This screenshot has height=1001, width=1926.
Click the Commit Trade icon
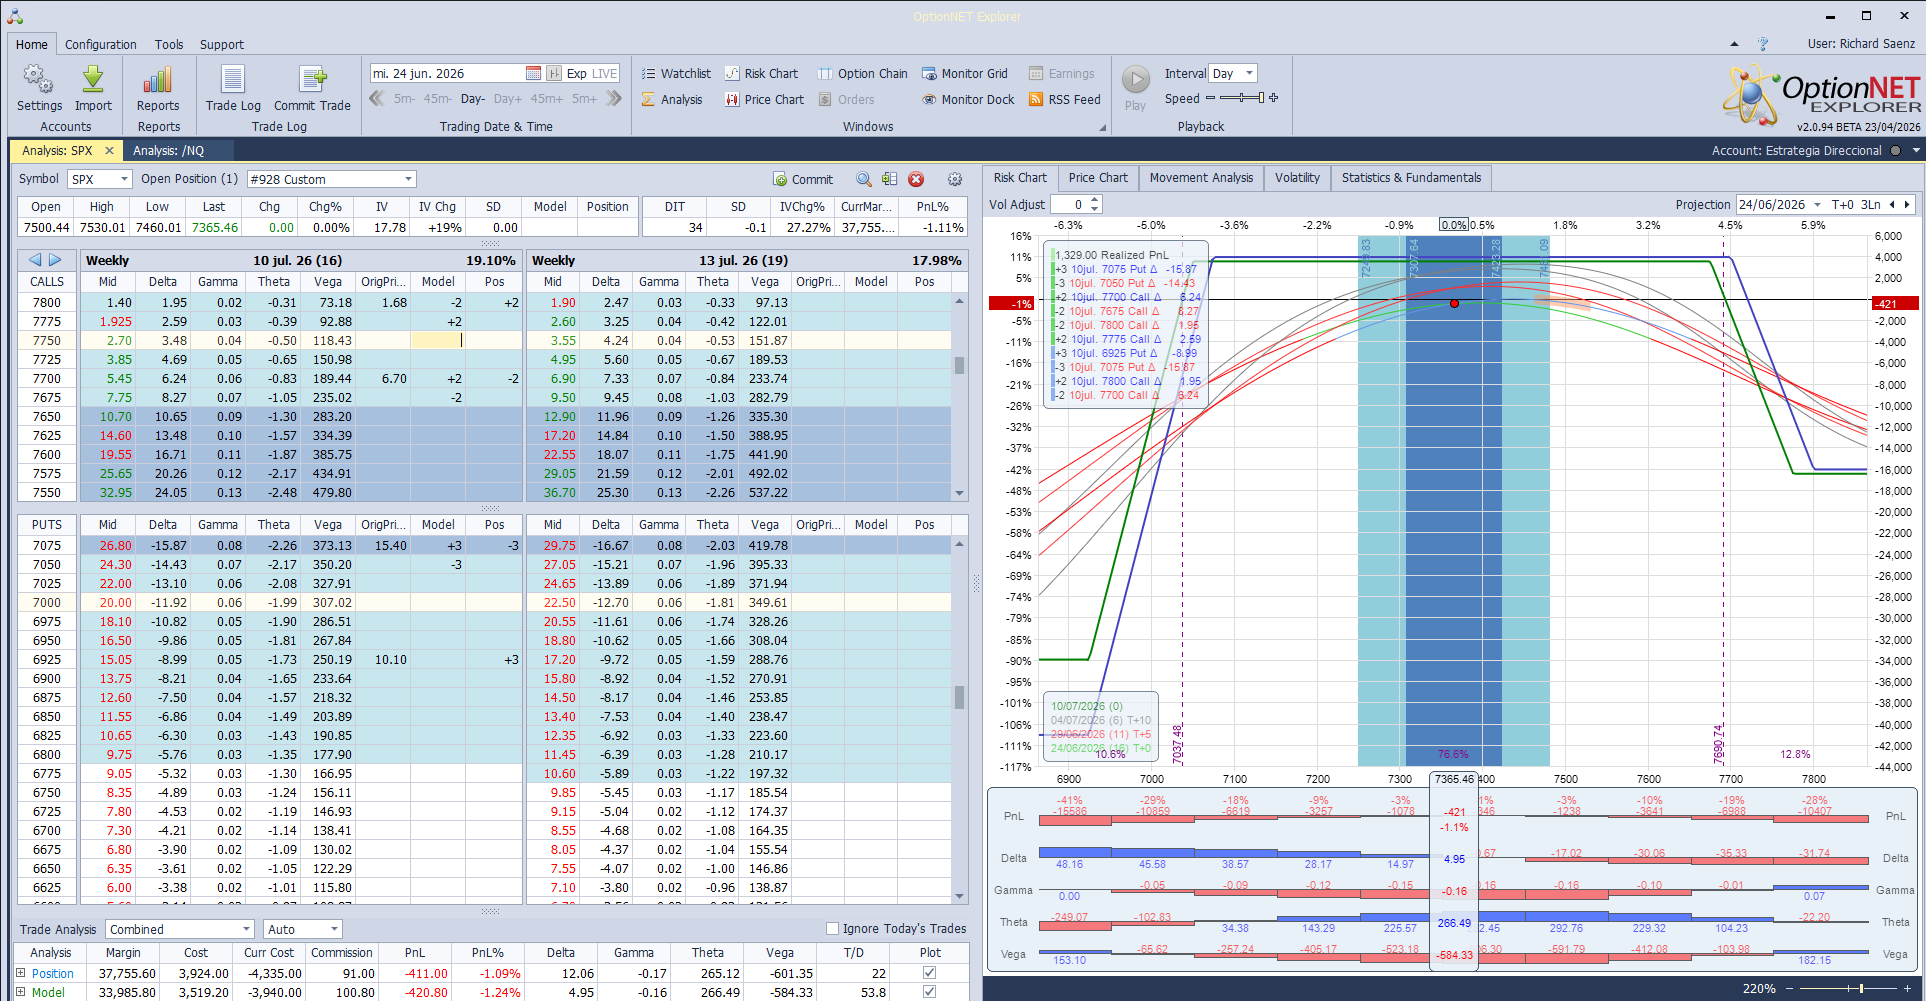point(312,88)
